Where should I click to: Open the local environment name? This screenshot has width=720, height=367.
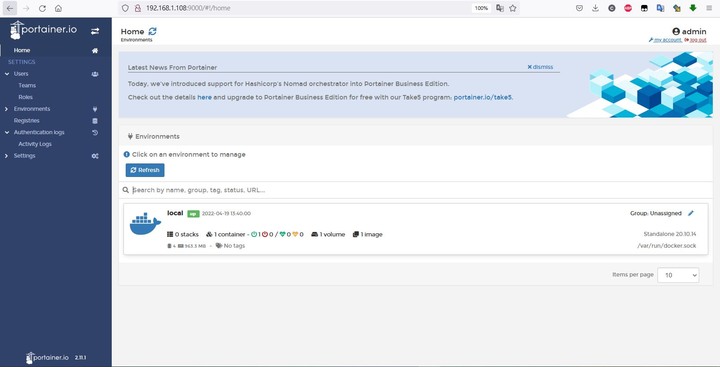(x=175, y=213)
